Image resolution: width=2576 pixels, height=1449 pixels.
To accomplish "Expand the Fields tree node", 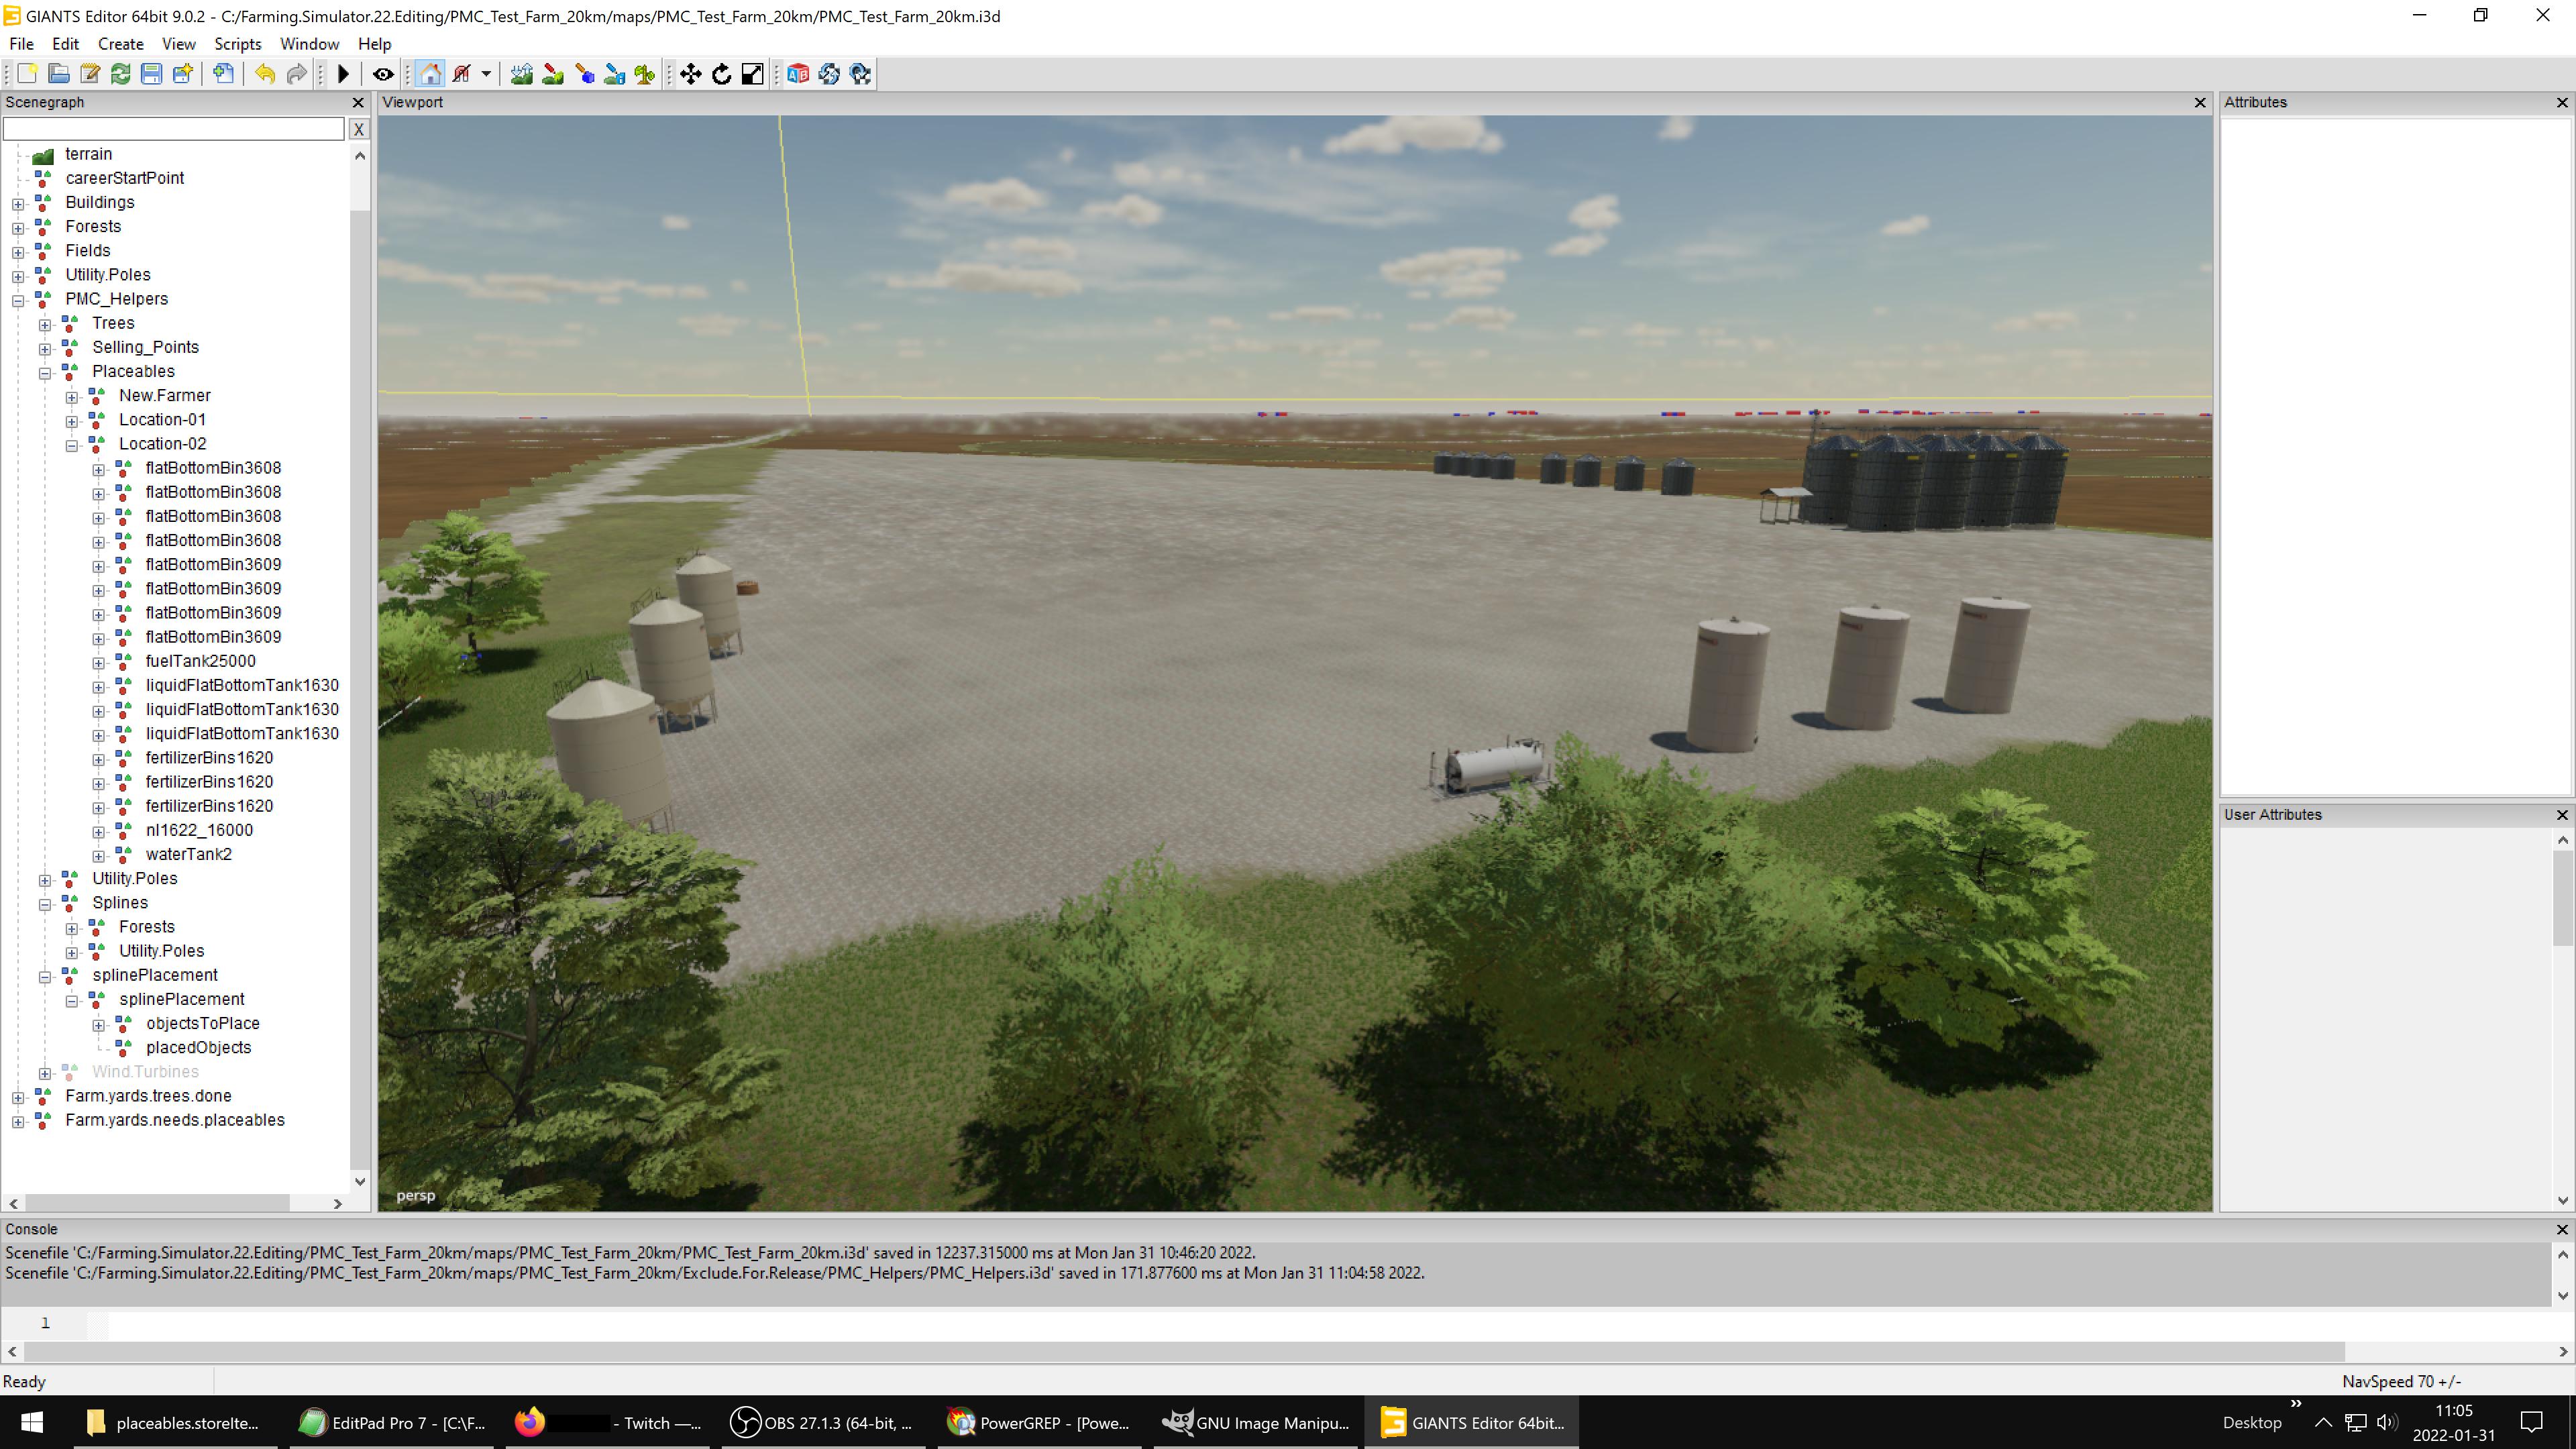I will tap(18, 252).
